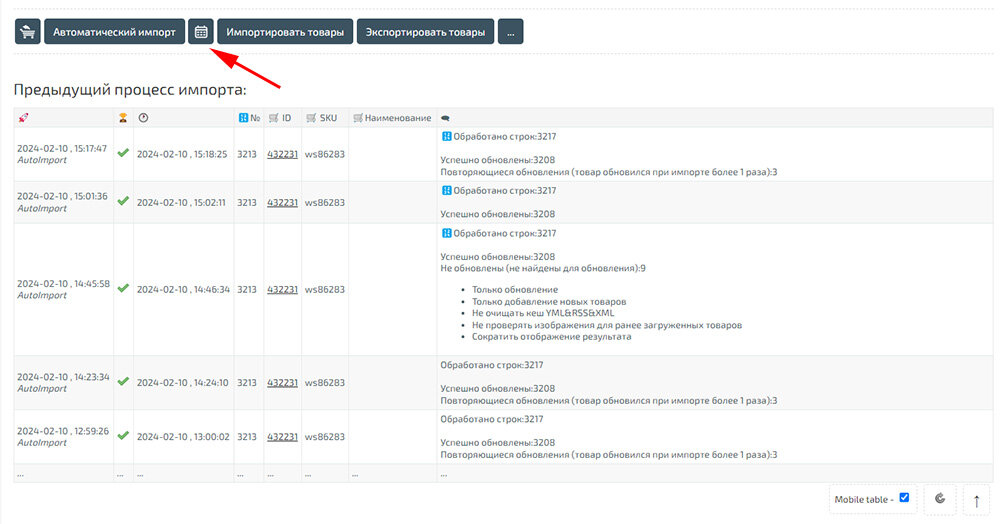Click 'Импортировать товары' button
This screenshot has width=1000, height=524.
[x=285, y=32]
